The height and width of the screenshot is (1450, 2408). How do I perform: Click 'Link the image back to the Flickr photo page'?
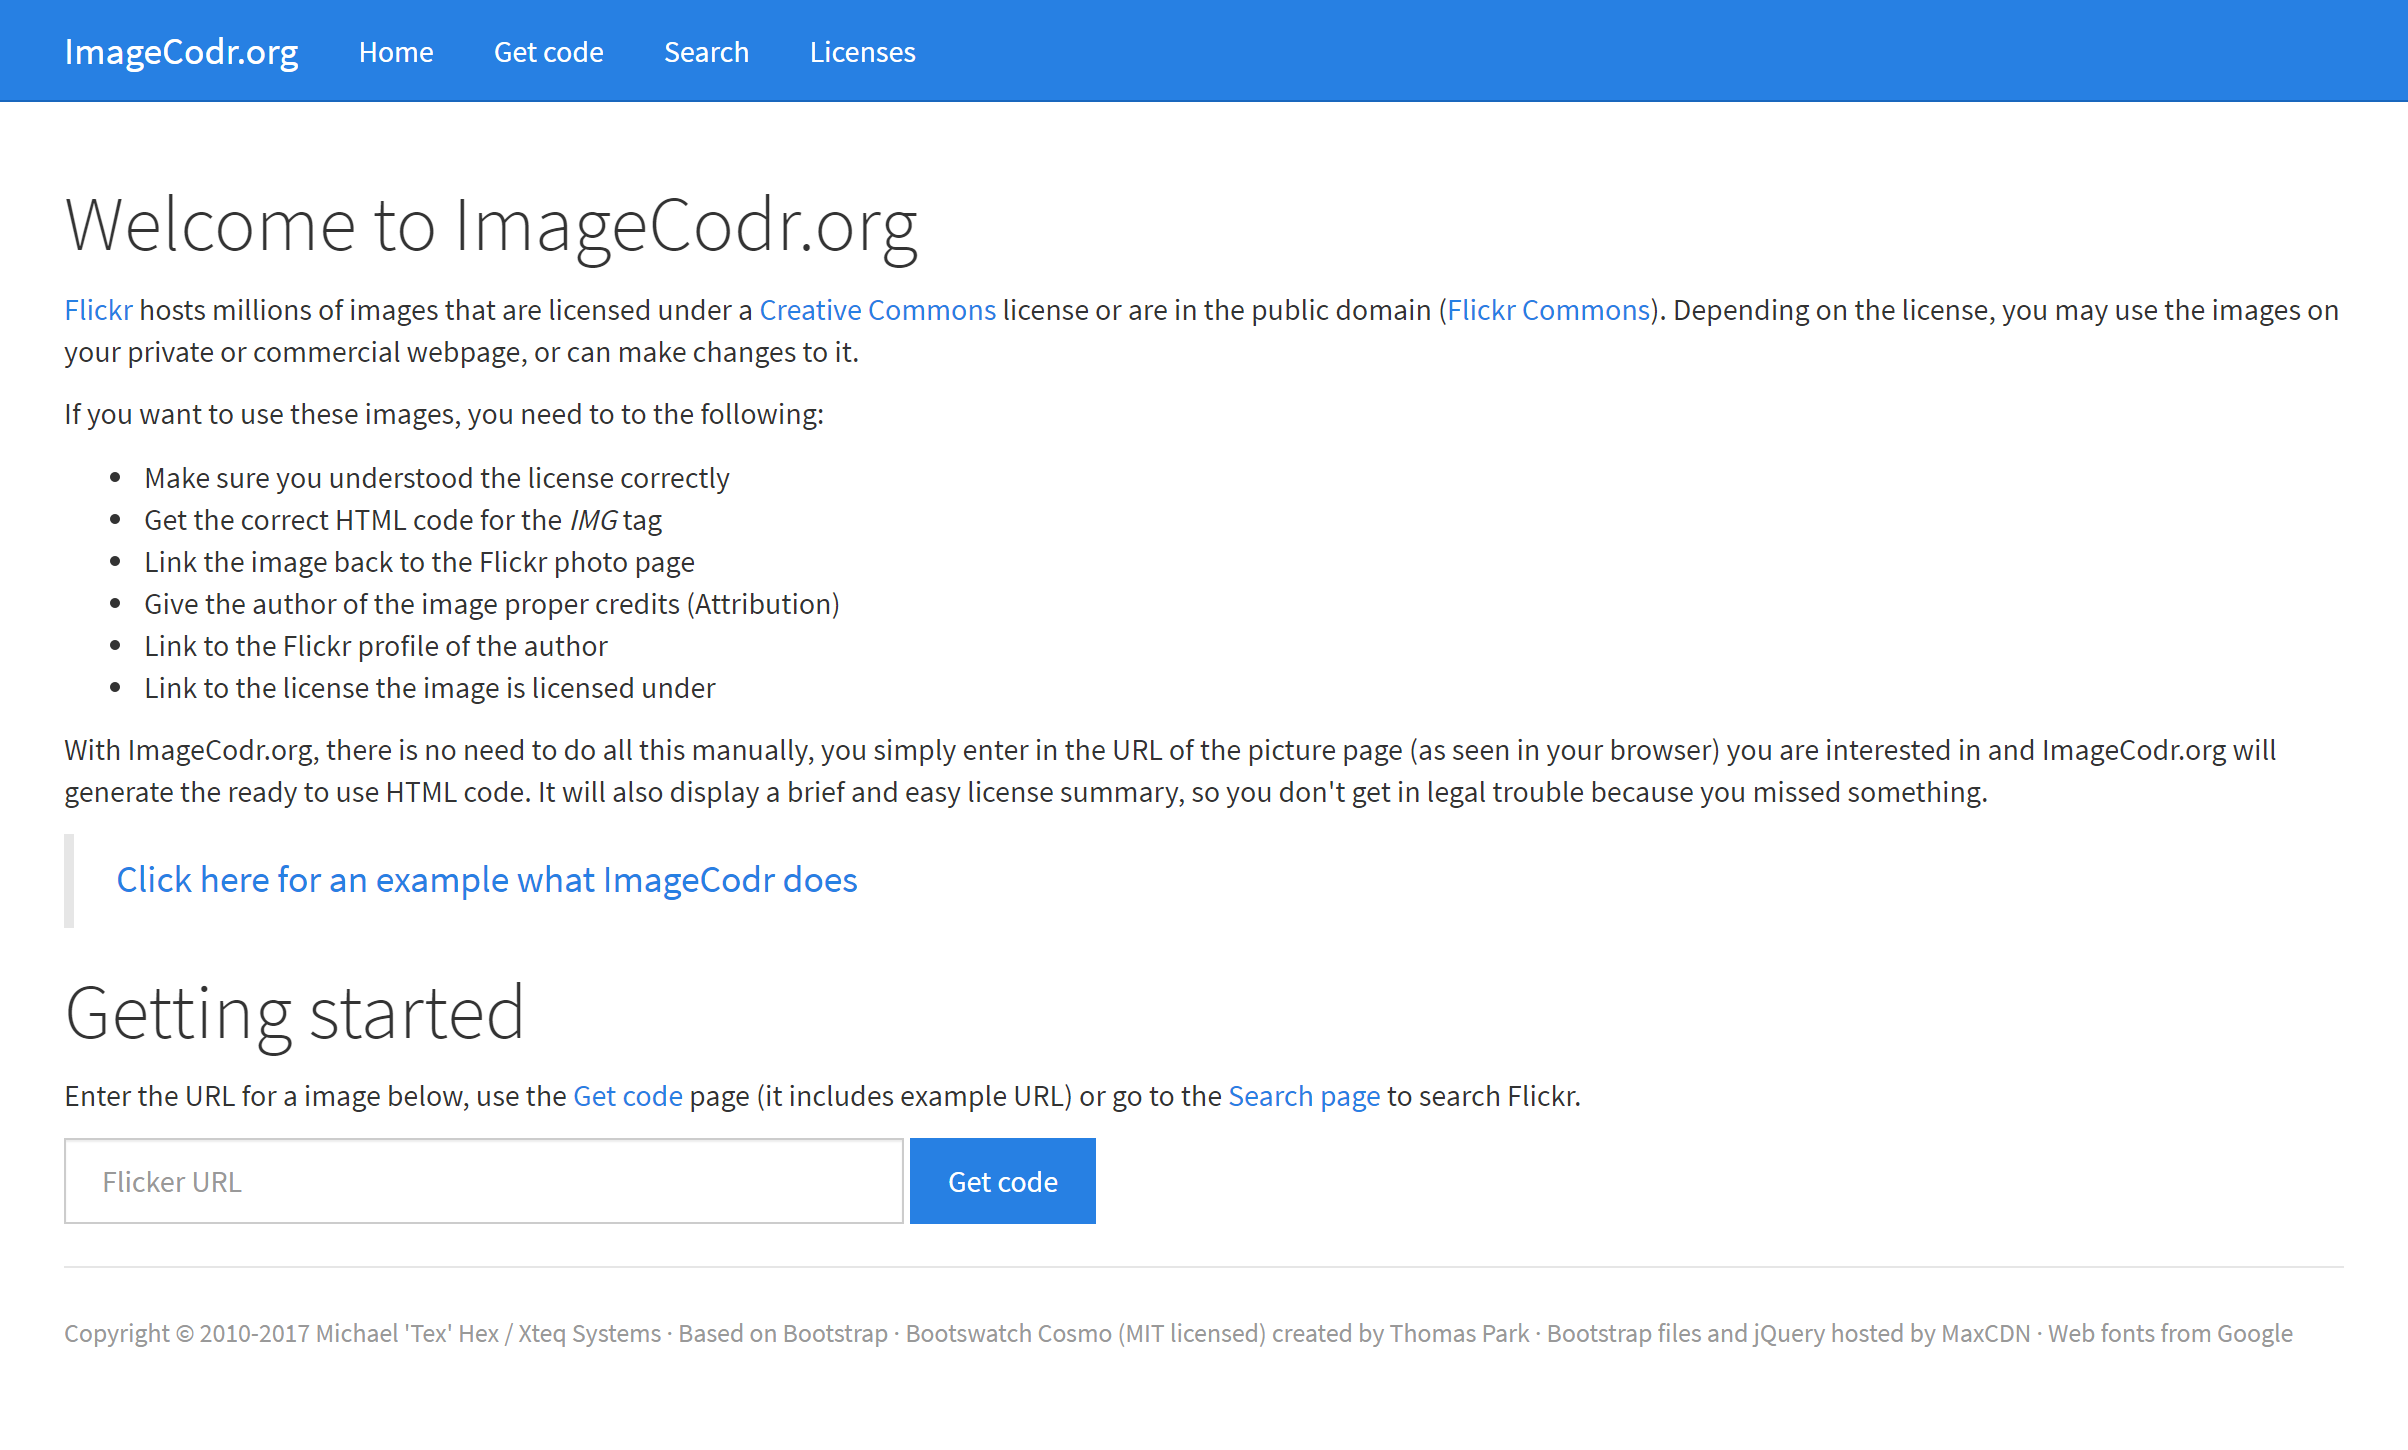coord(419,562)
